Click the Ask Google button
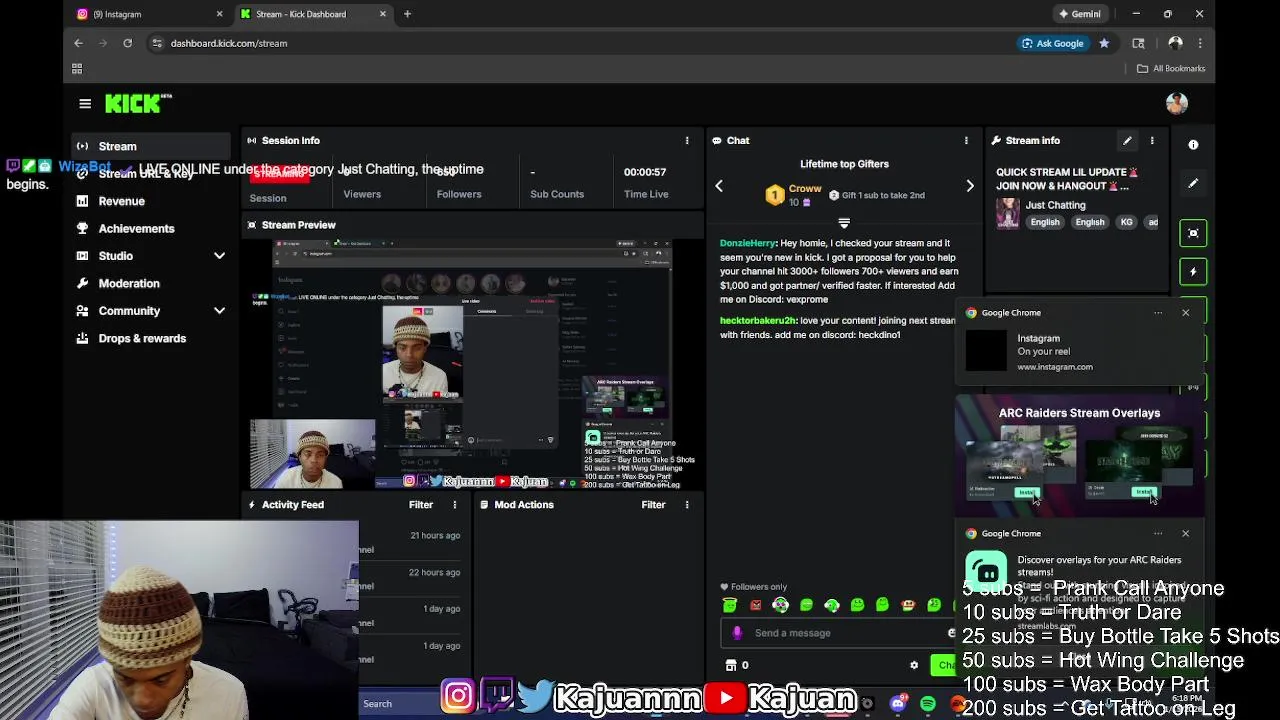 [1052, 43]
